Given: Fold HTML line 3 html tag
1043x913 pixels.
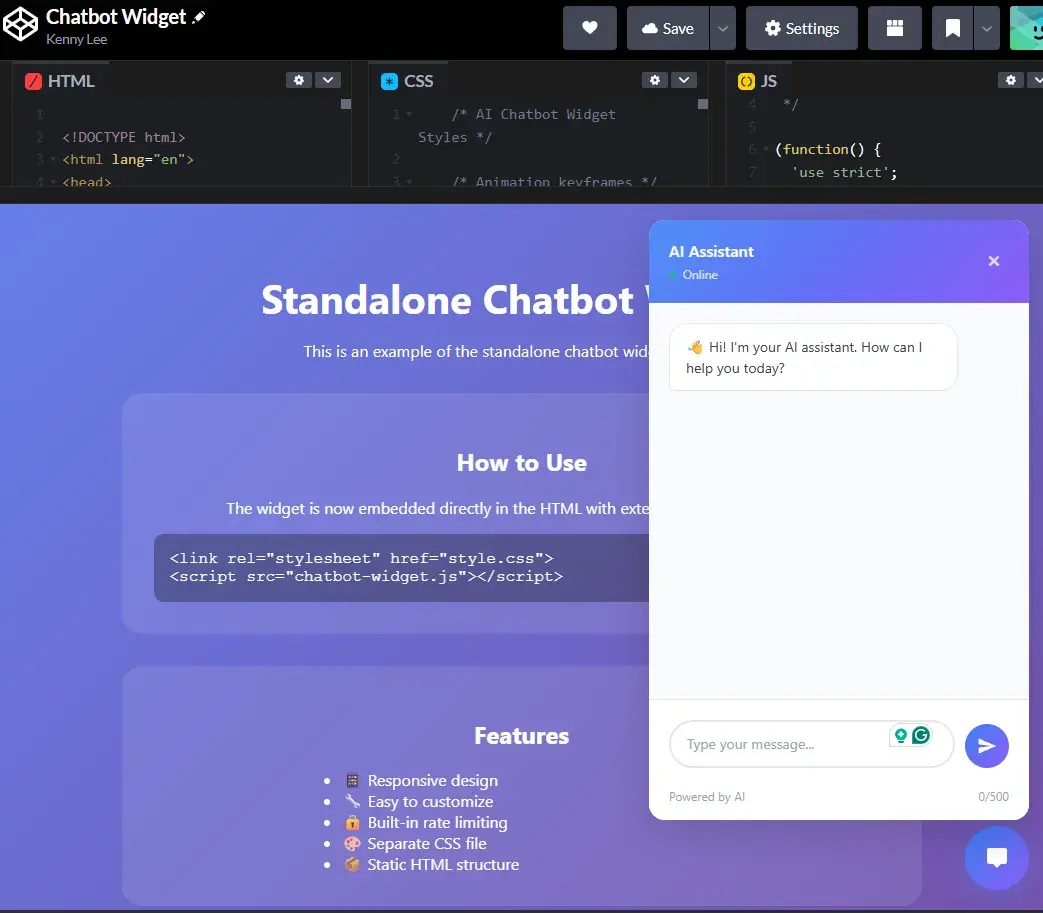Looking at the screenshot, I should [53, 160].
